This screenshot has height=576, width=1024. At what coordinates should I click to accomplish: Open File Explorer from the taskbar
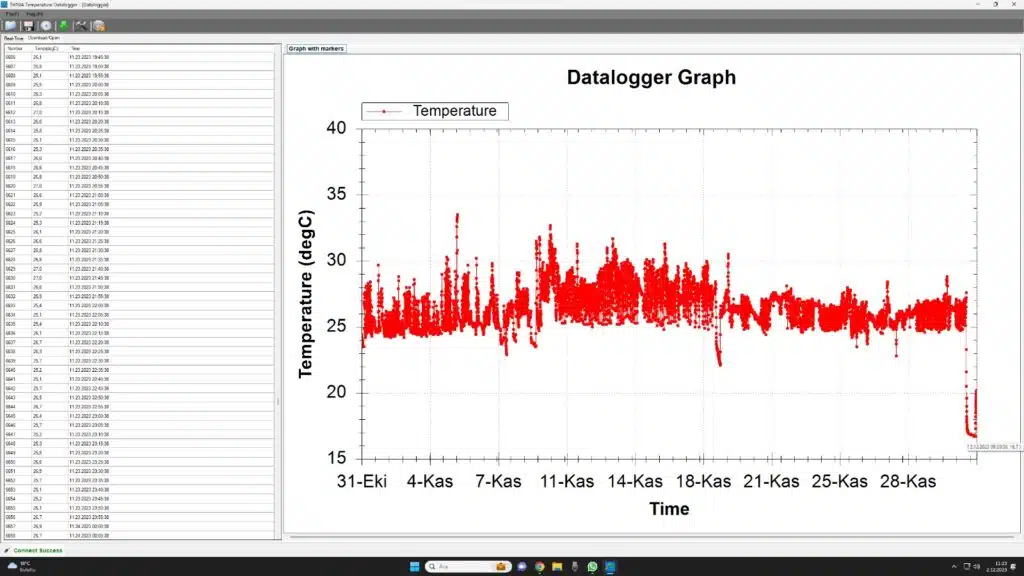(x=557, y=566)
